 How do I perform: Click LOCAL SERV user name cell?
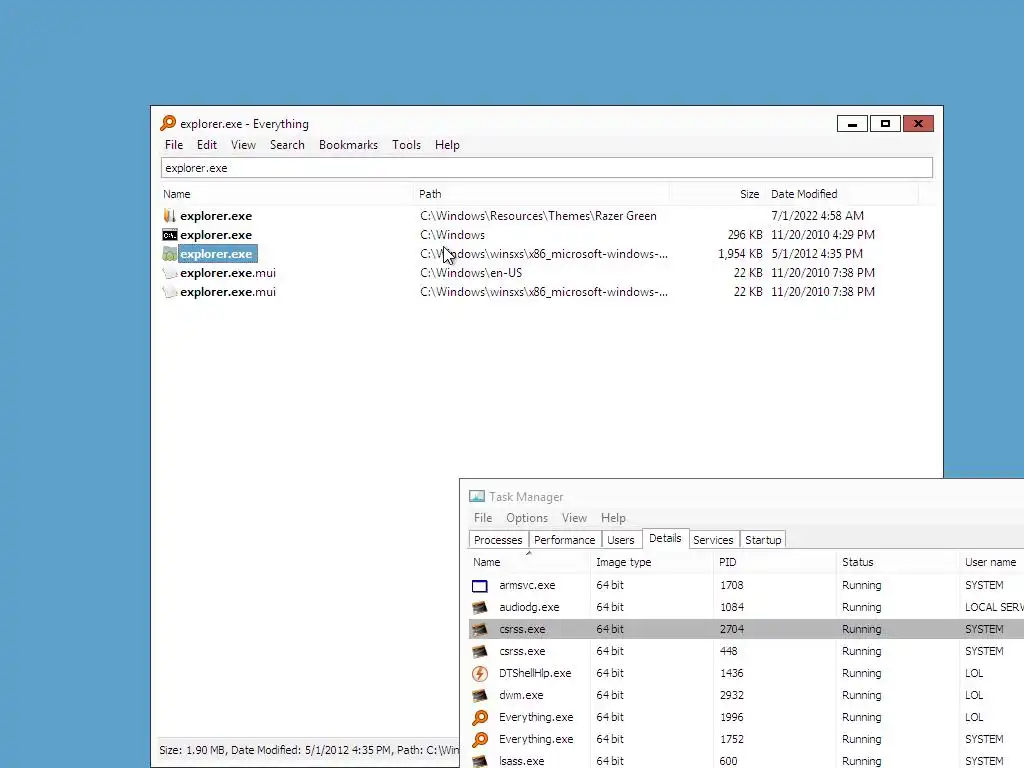click(994, 607)
